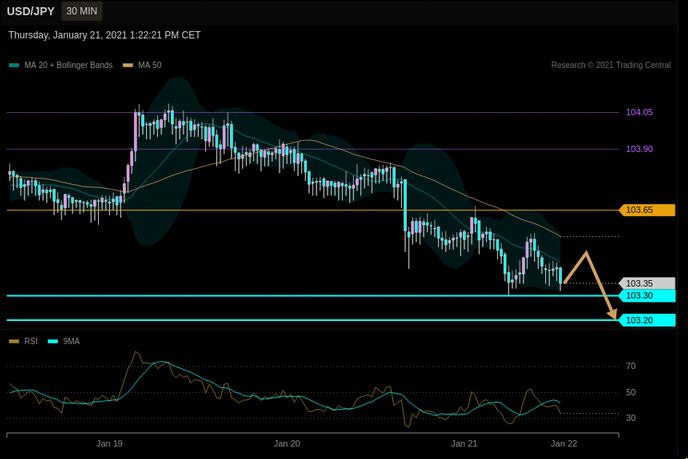Click the 9MA cyan color swatch
This screenshot has width=688, height=459.
[53, 341]
